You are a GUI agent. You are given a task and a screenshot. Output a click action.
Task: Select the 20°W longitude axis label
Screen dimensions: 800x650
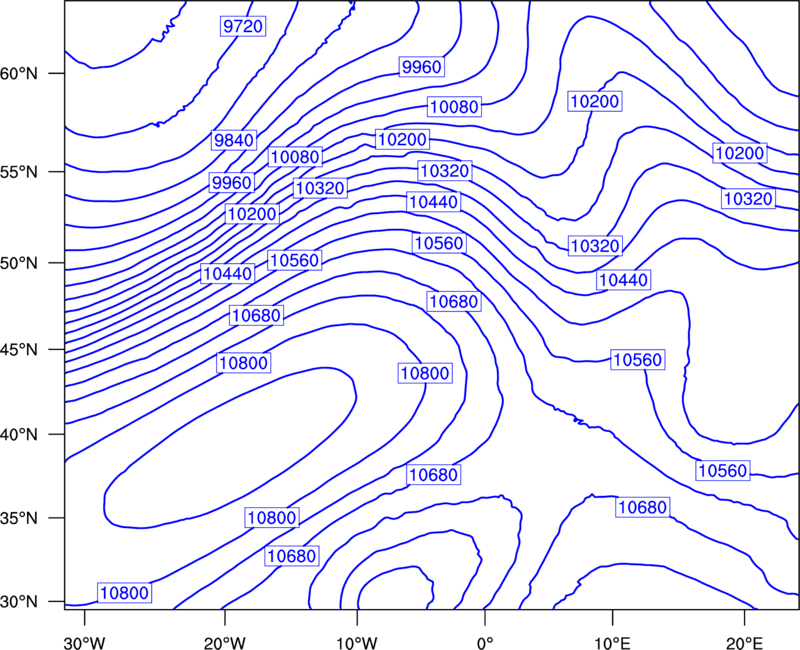[x=225, y=643]
